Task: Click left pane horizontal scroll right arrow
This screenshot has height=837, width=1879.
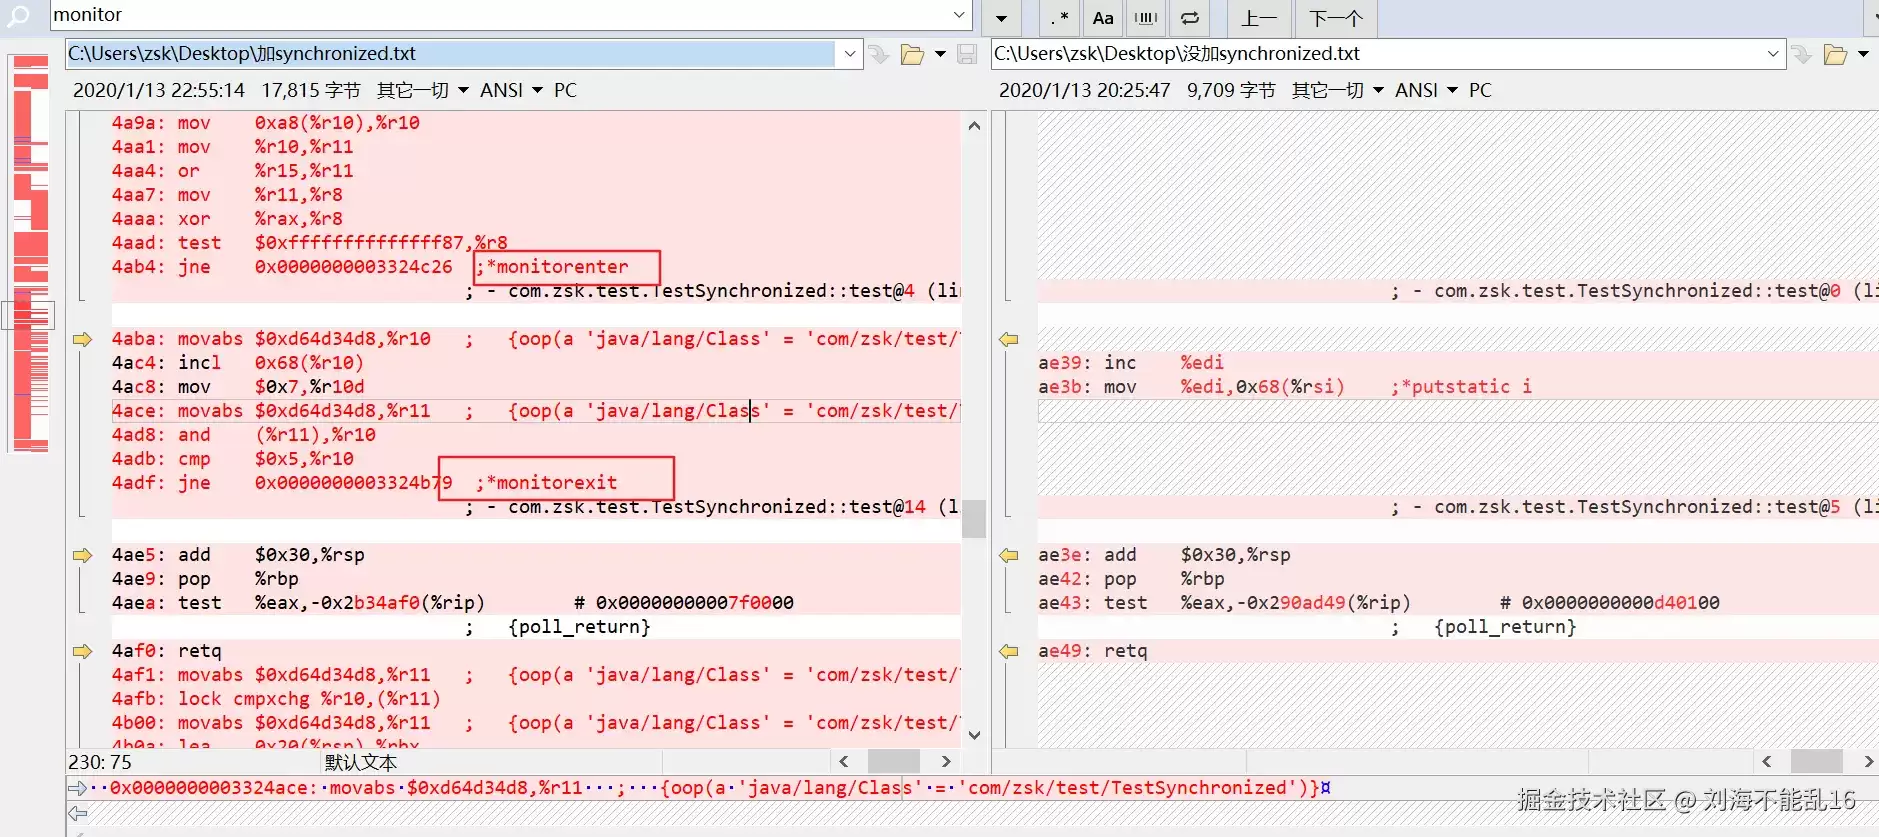Action: pos(946,762)
